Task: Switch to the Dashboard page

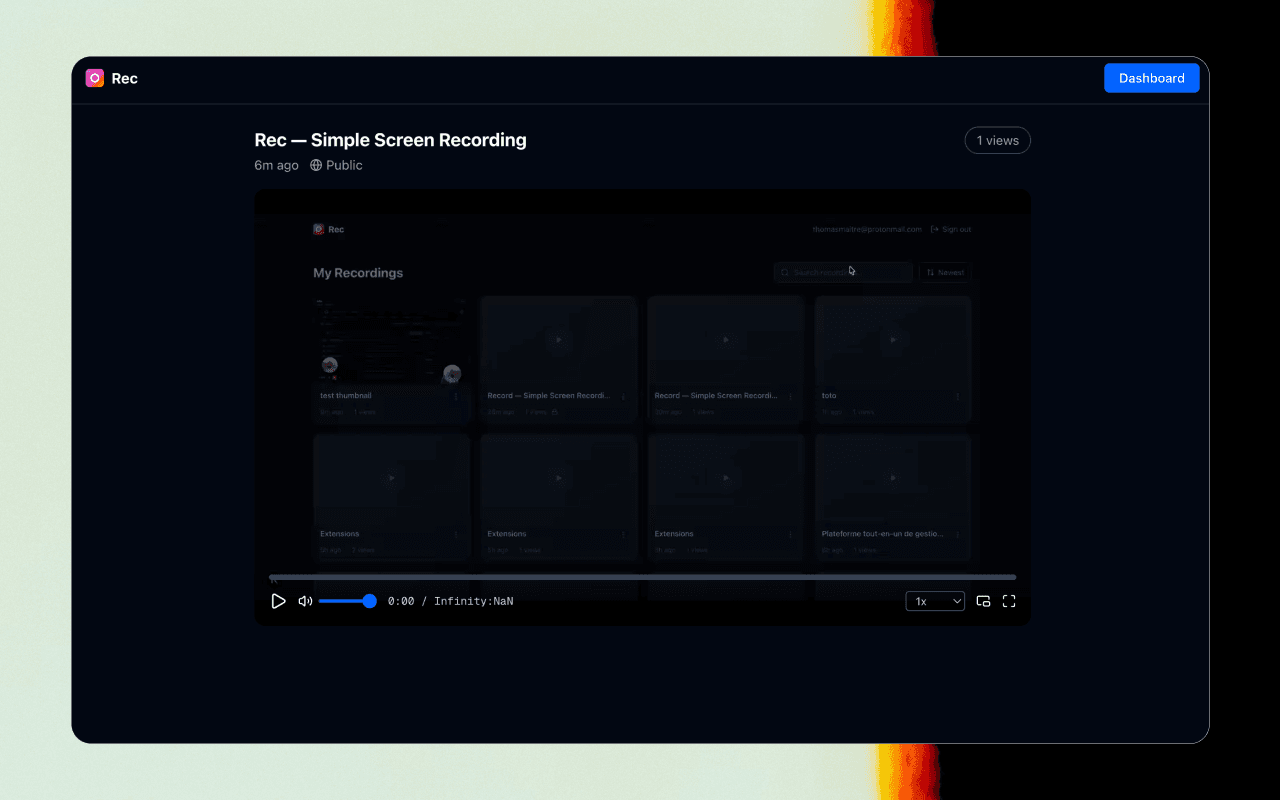Action: click(1151, 77)
